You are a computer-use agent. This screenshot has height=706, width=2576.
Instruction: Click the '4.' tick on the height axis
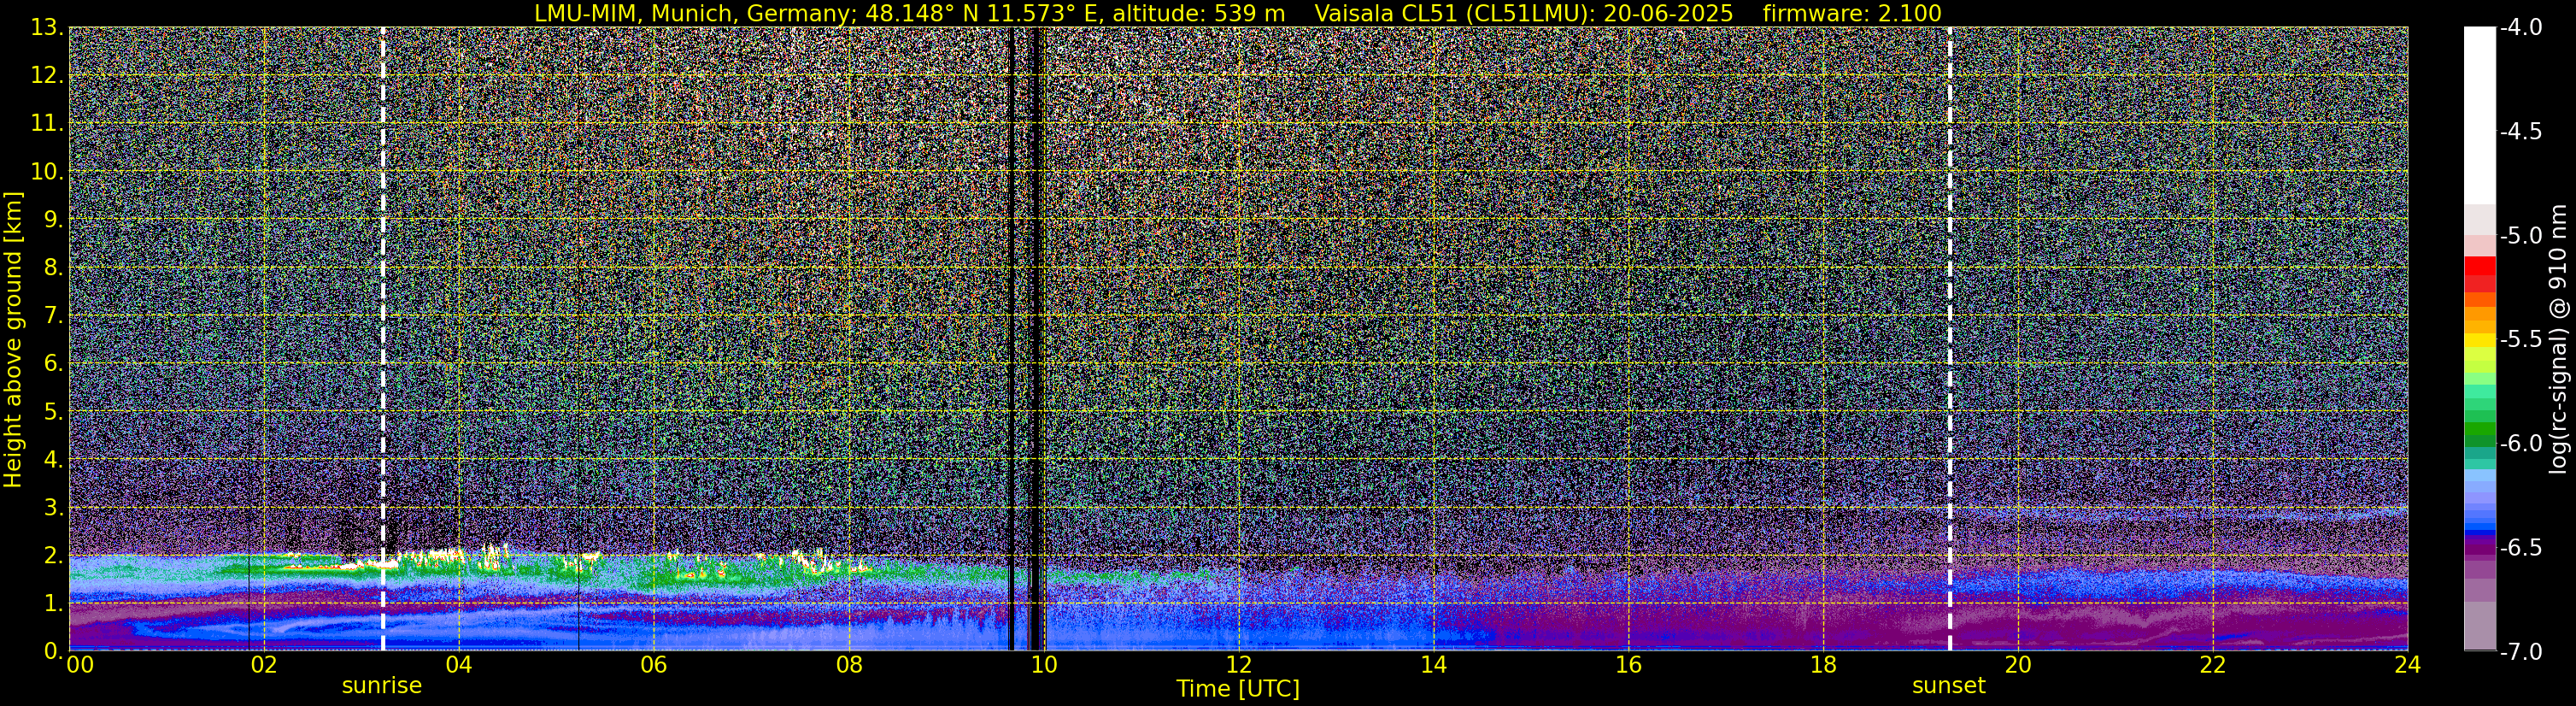pos(53,460)
